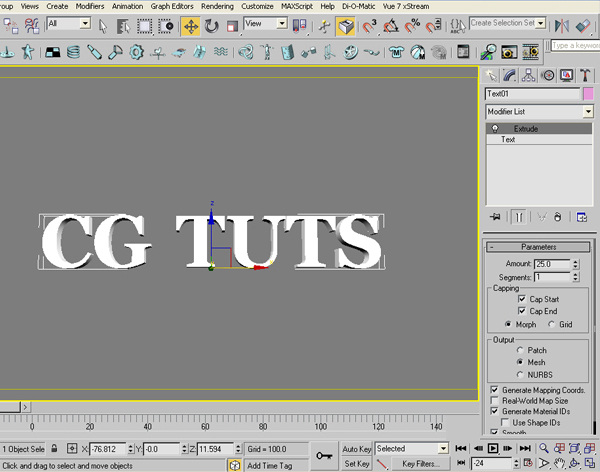Open the View reference coordinate dropdown
Screen dimensions: 600x472
(x=266, y=23)
